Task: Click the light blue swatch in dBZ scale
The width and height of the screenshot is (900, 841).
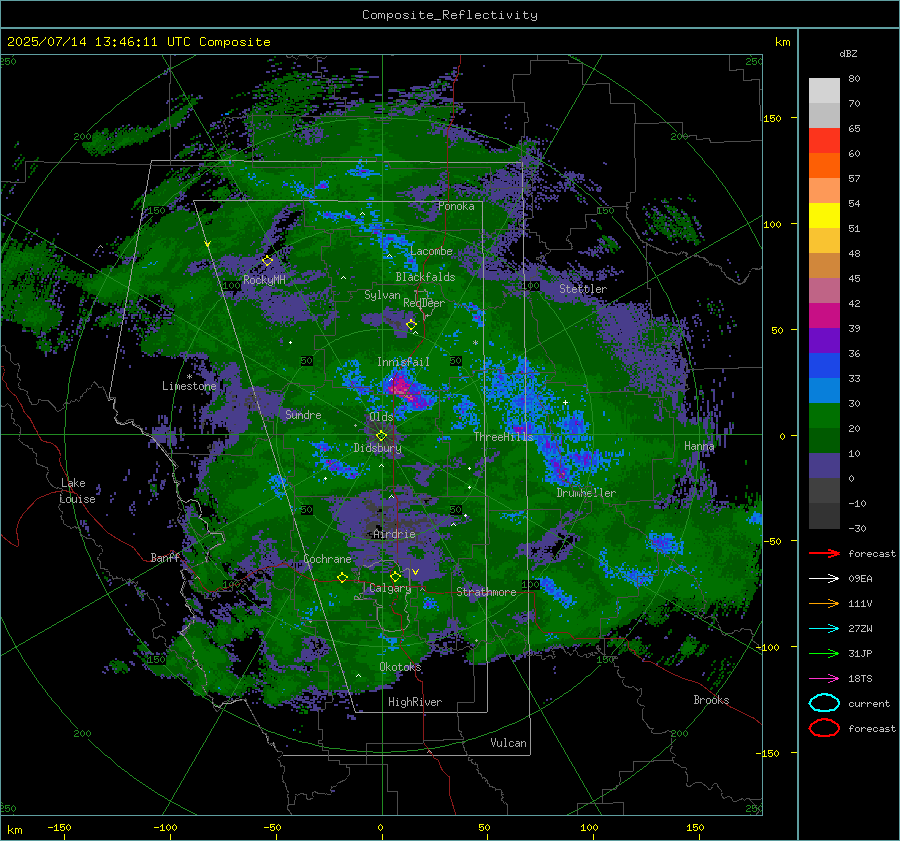Action: click(x=824, y=390)
